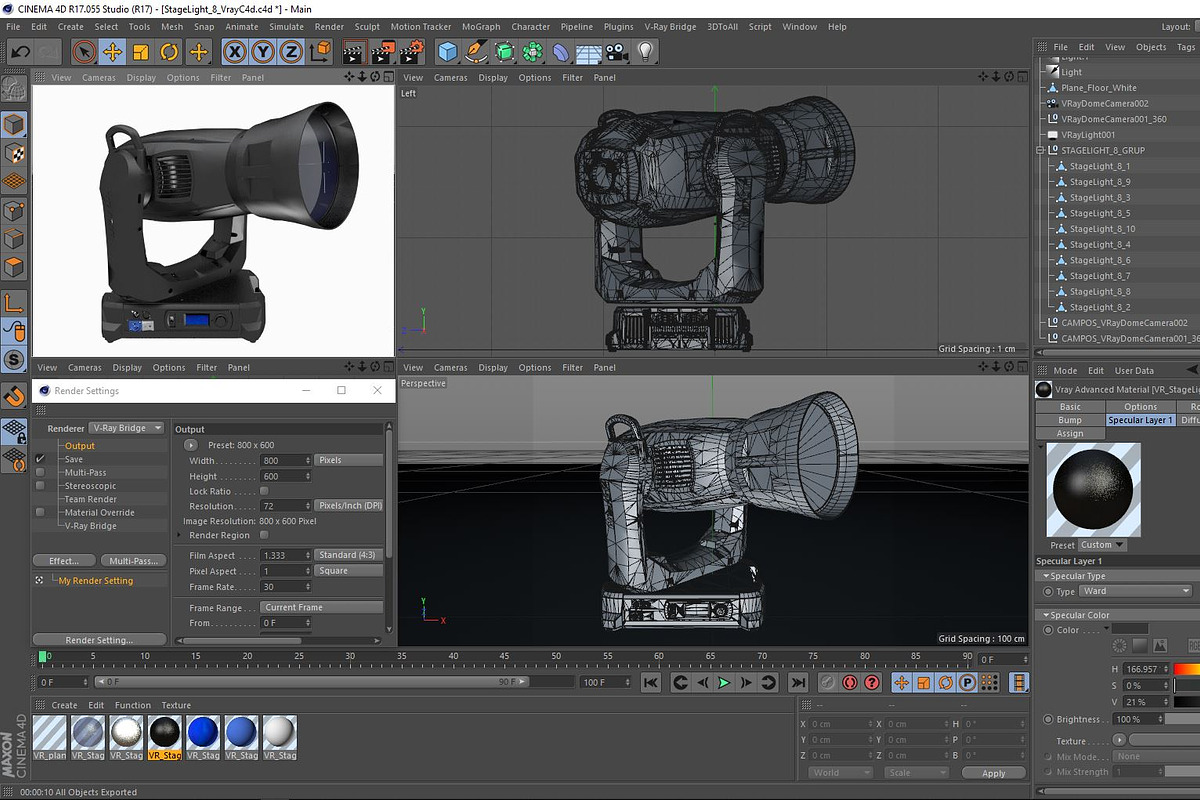Viewport: 1200px width, 800px height.
Task: Open the Specular Type Ward dropdown
Action: (1137, 592)
